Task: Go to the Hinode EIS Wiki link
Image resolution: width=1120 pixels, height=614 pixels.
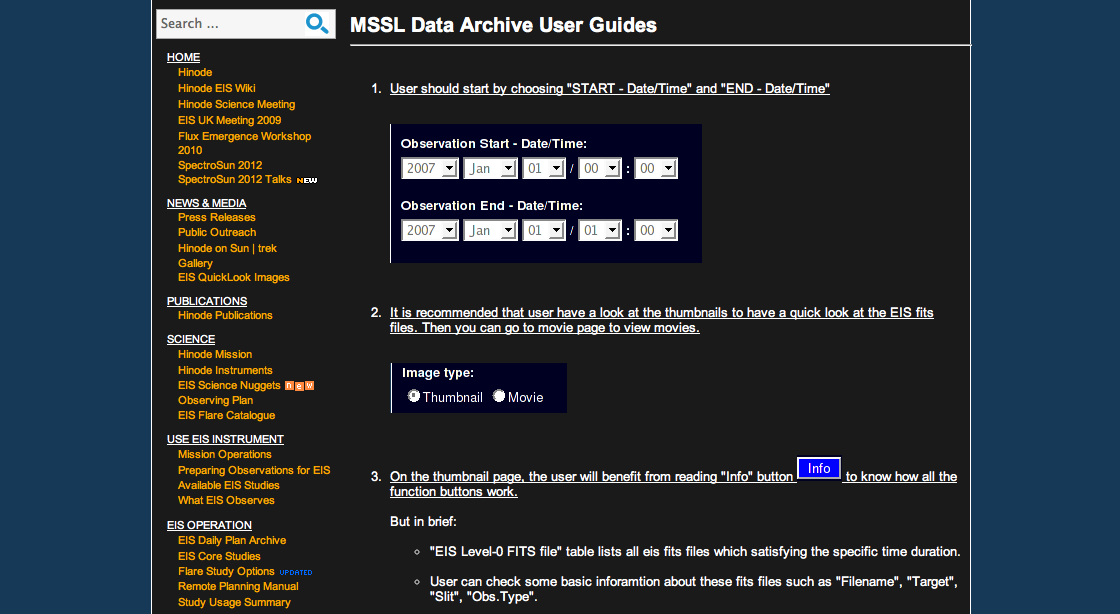Action: pos(216,88)
